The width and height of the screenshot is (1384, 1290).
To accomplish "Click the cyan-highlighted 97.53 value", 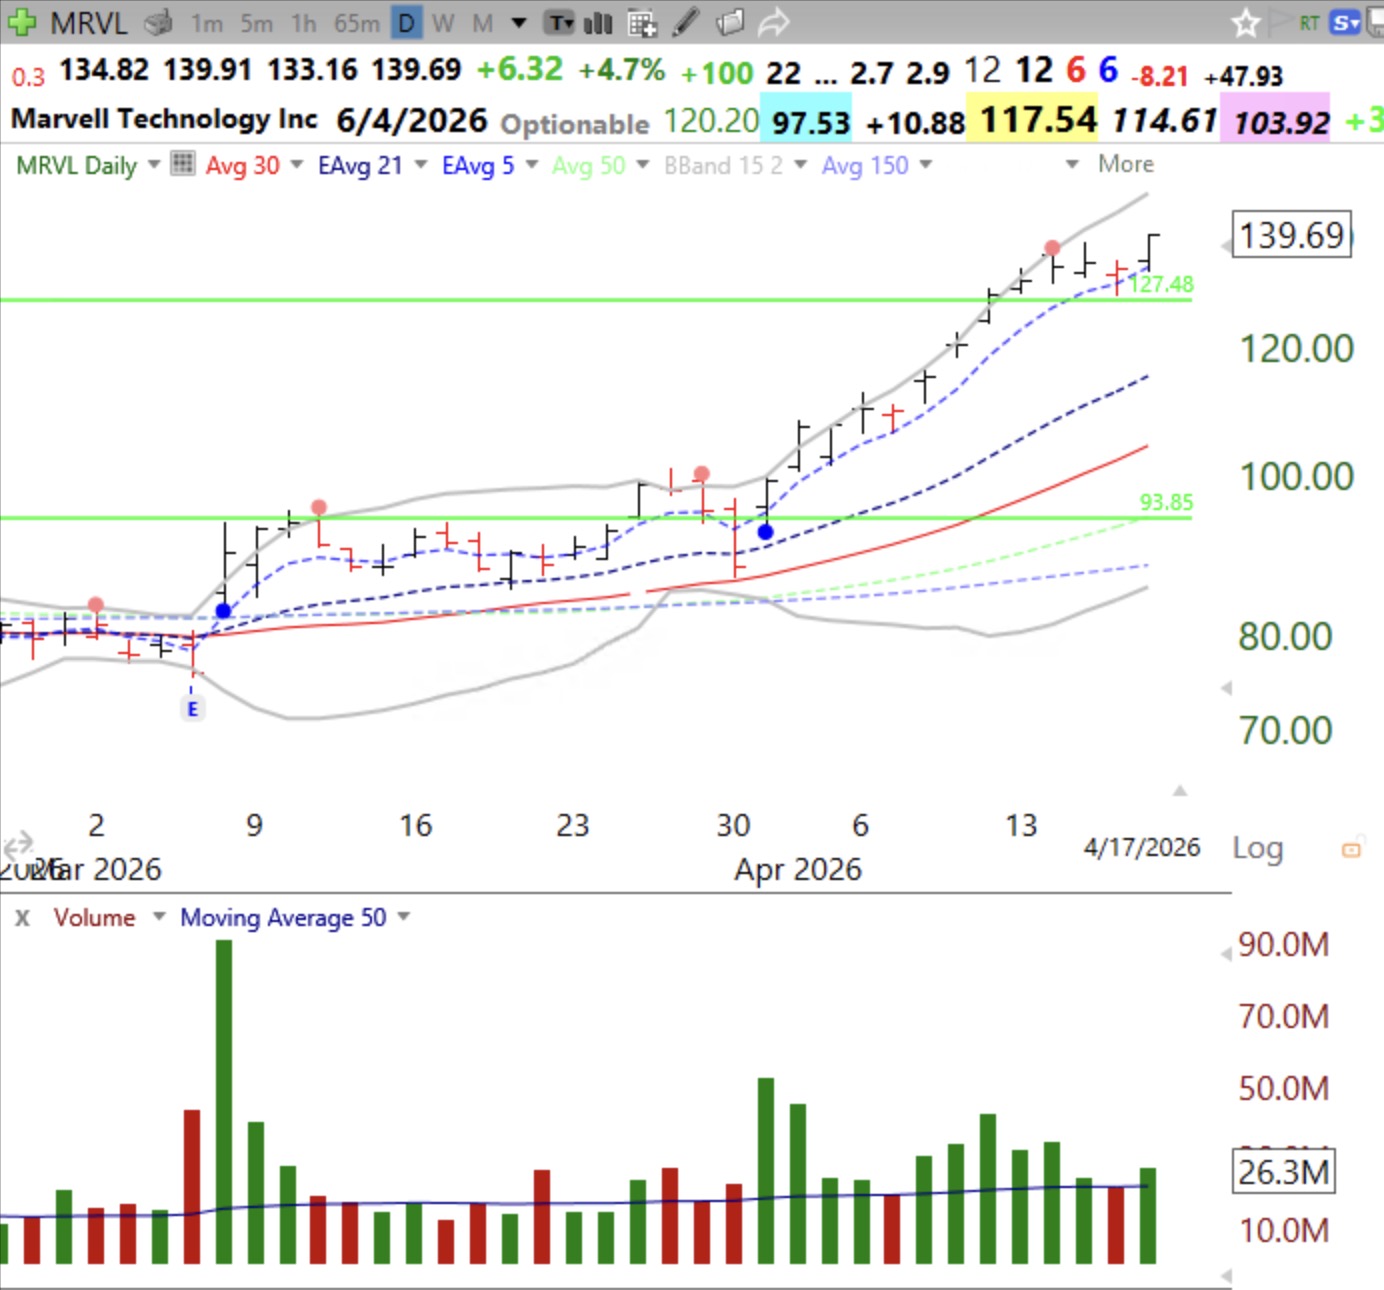I will [x=810, y=123].
